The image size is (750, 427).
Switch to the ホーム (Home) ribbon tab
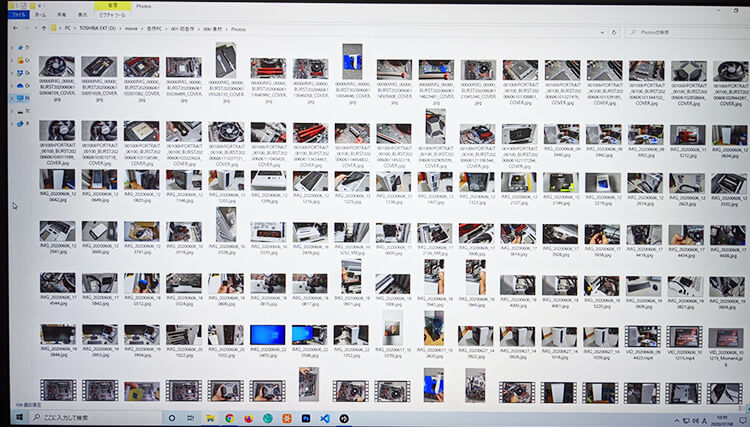pos(41,15)
